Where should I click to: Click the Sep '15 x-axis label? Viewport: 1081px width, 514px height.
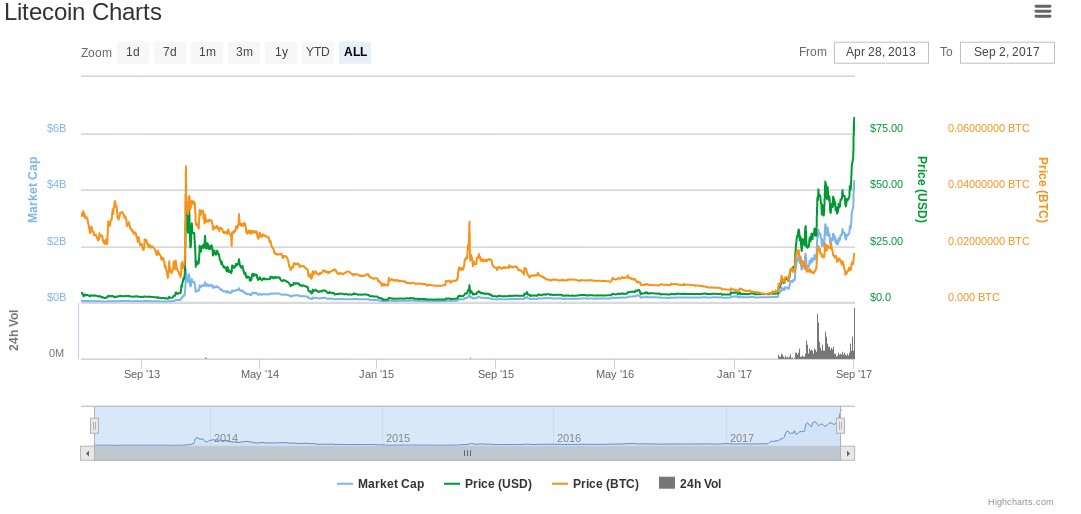tap(496, 374)
